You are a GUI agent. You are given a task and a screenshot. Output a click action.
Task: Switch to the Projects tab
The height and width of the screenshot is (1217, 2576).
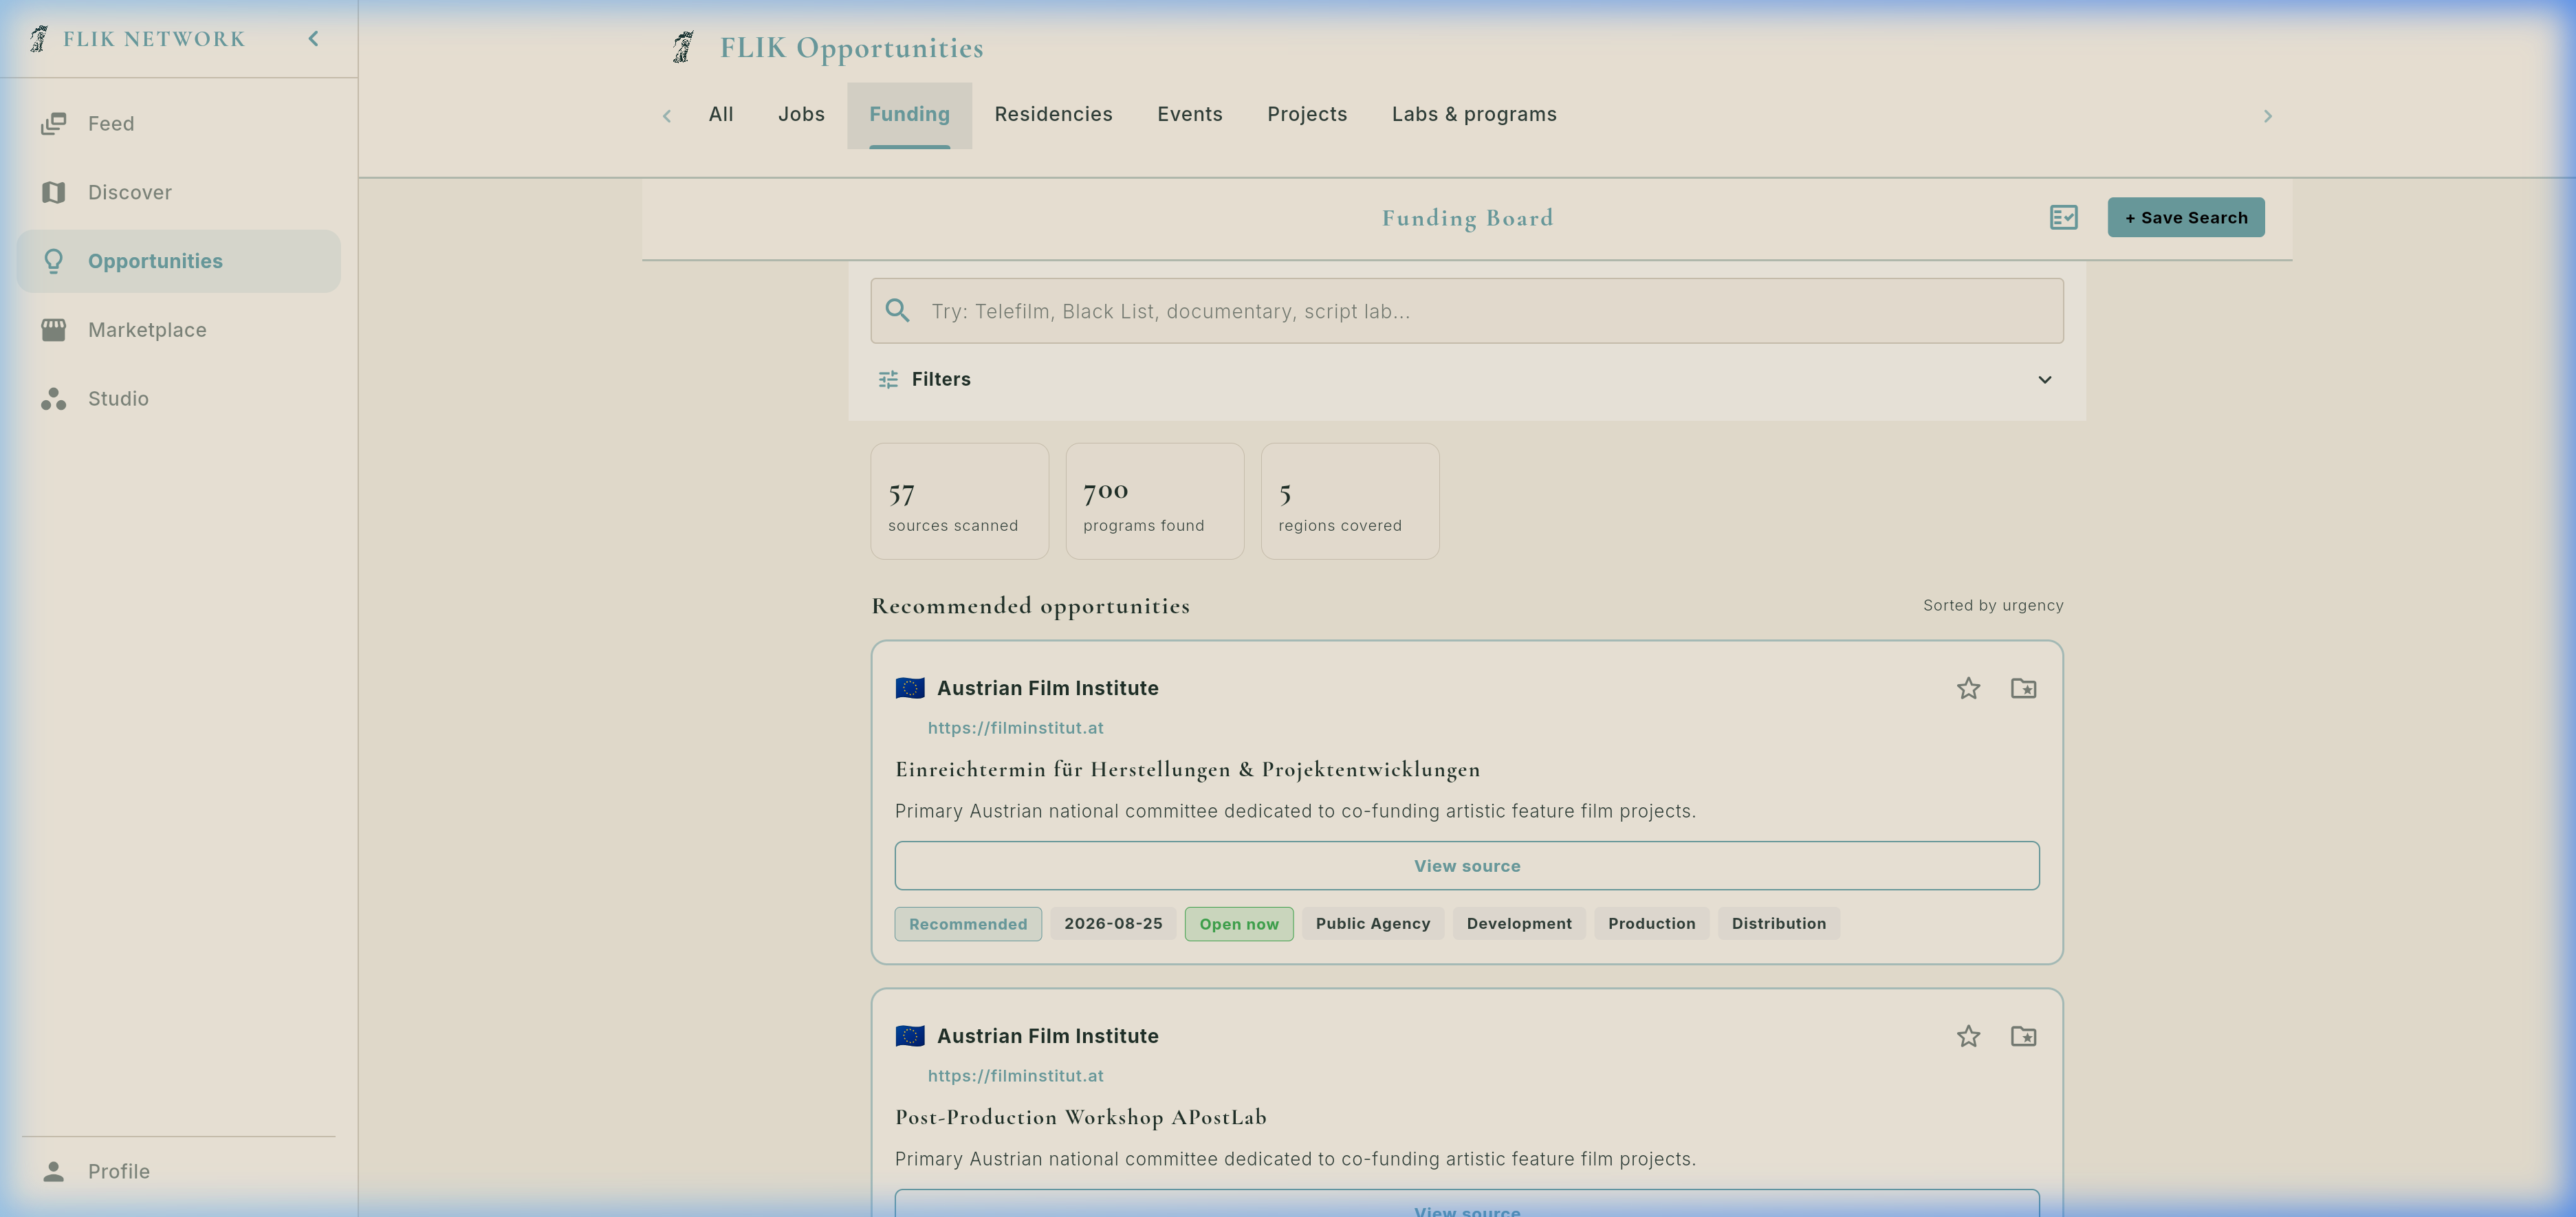pos(1307,115)
